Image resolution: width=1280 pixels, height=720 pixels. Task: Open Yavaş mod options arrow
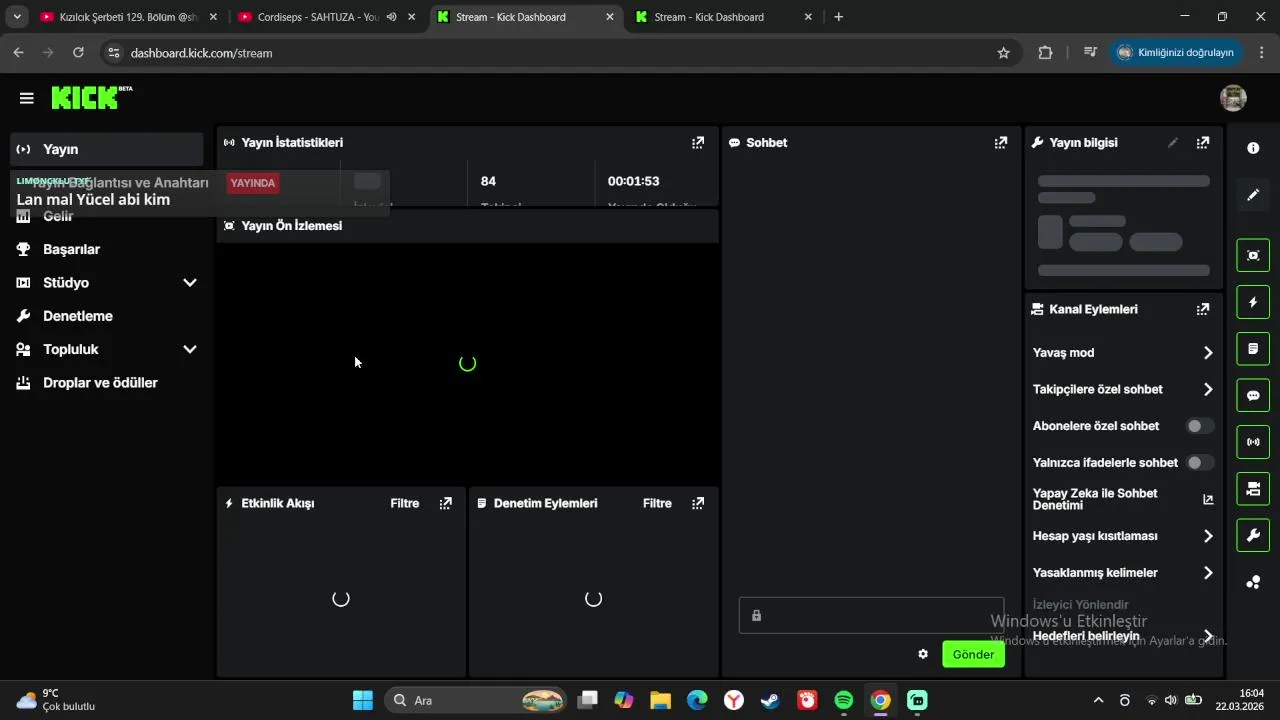1208,353
